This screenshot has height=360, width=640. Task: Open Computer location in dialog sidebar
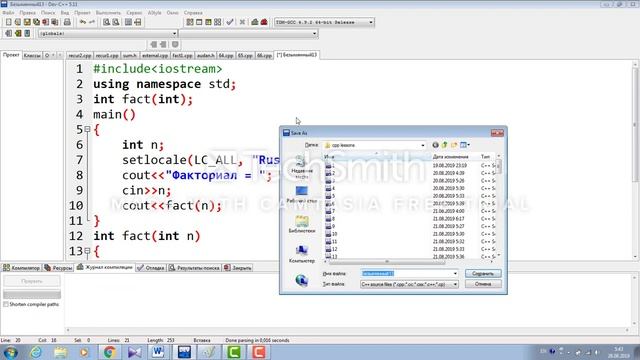(x=302, y=254)
